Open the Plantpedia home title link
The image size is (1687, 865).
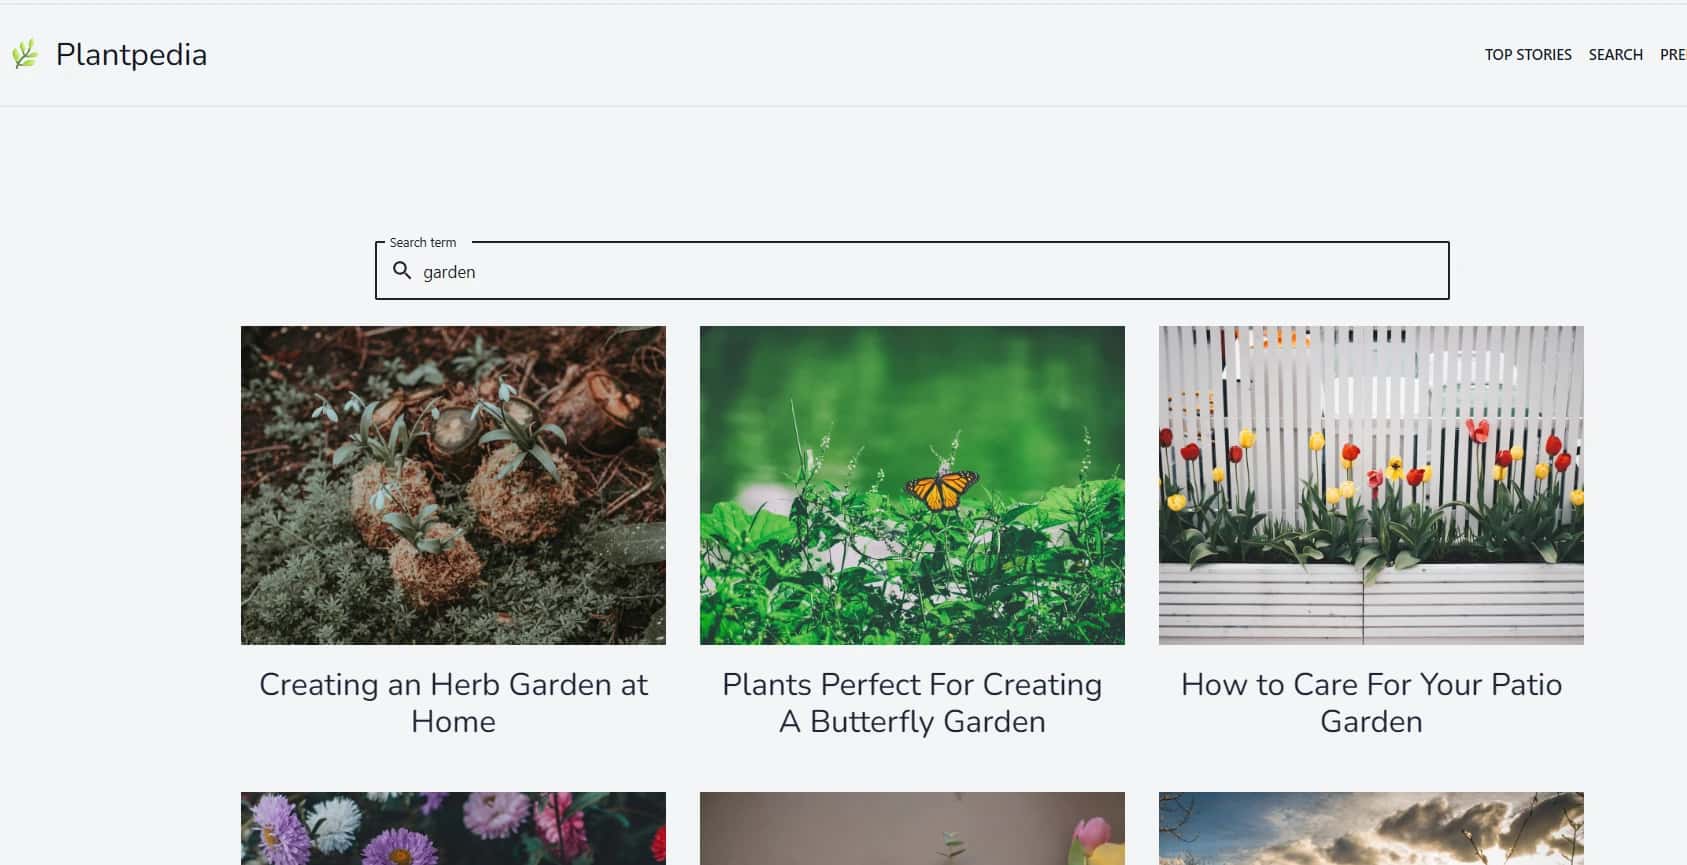(x=131, y=54)
